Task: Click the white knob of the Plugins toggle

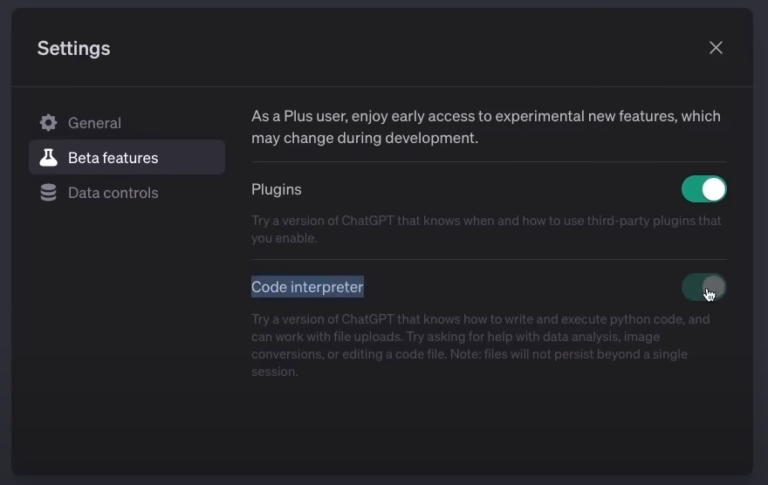Action: pos(713,189)
